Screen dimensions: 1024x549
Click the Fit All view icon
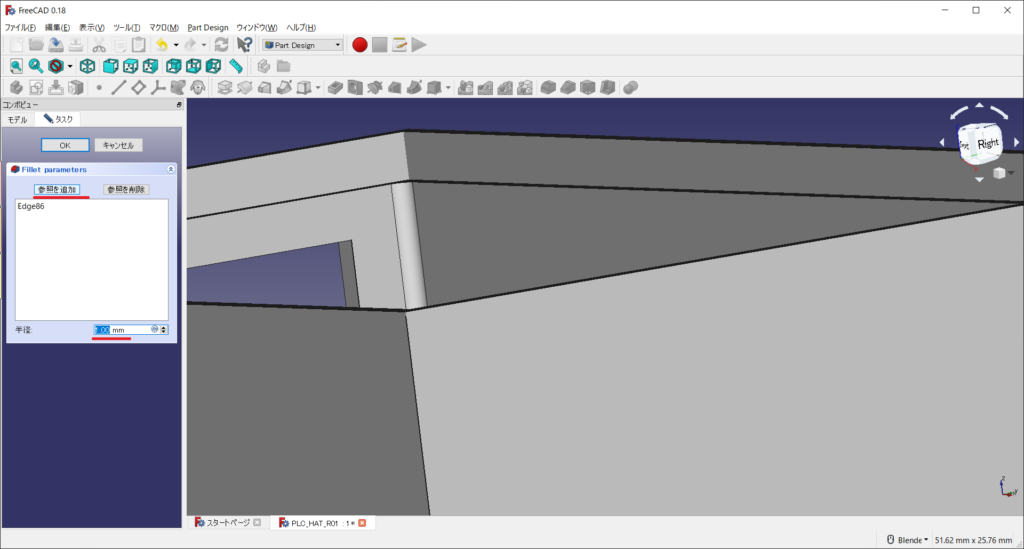click(x=16, y=66)
